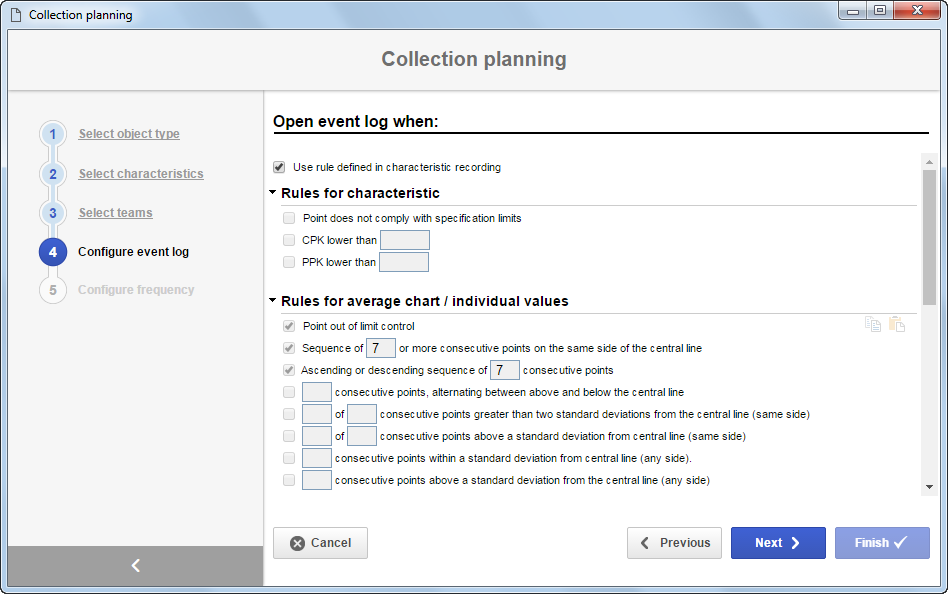Toggle Use rule defined in characteristic recording
The image size is (948, 594).
tap(279, 167)
